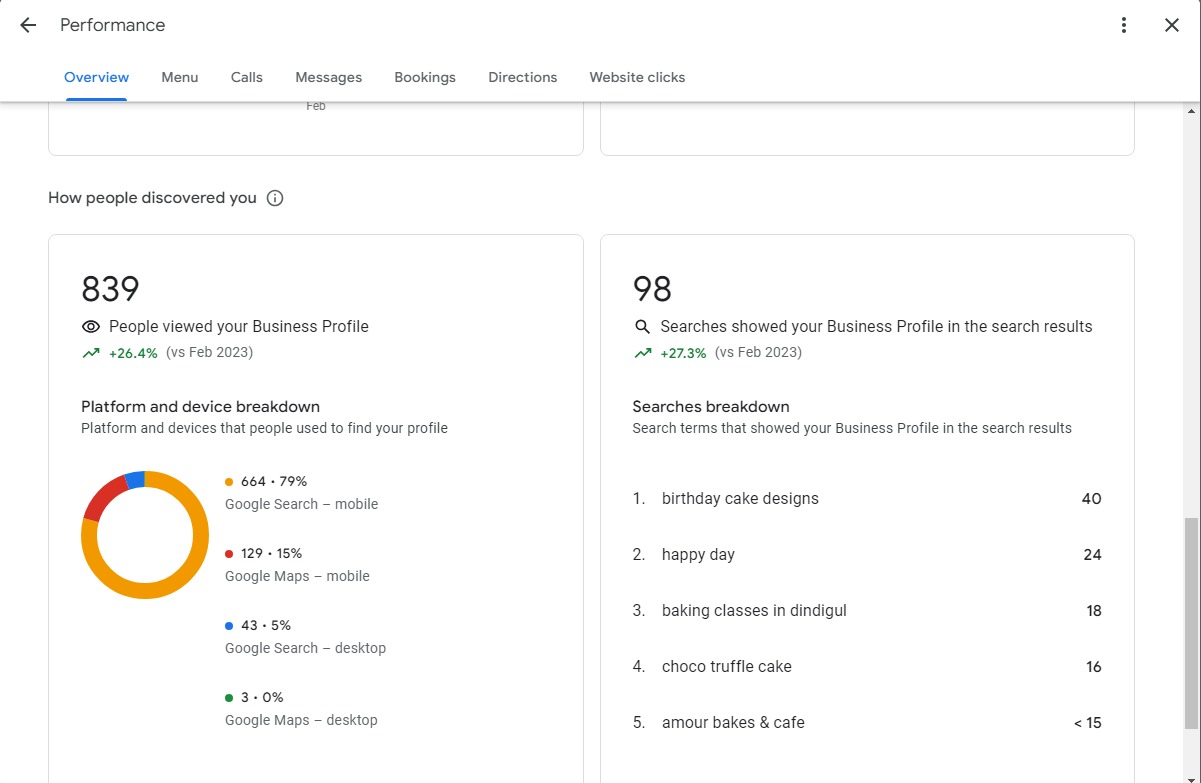
Task: Select the 'choco truffle cake' search term
Action: click(x=727, y=667)
